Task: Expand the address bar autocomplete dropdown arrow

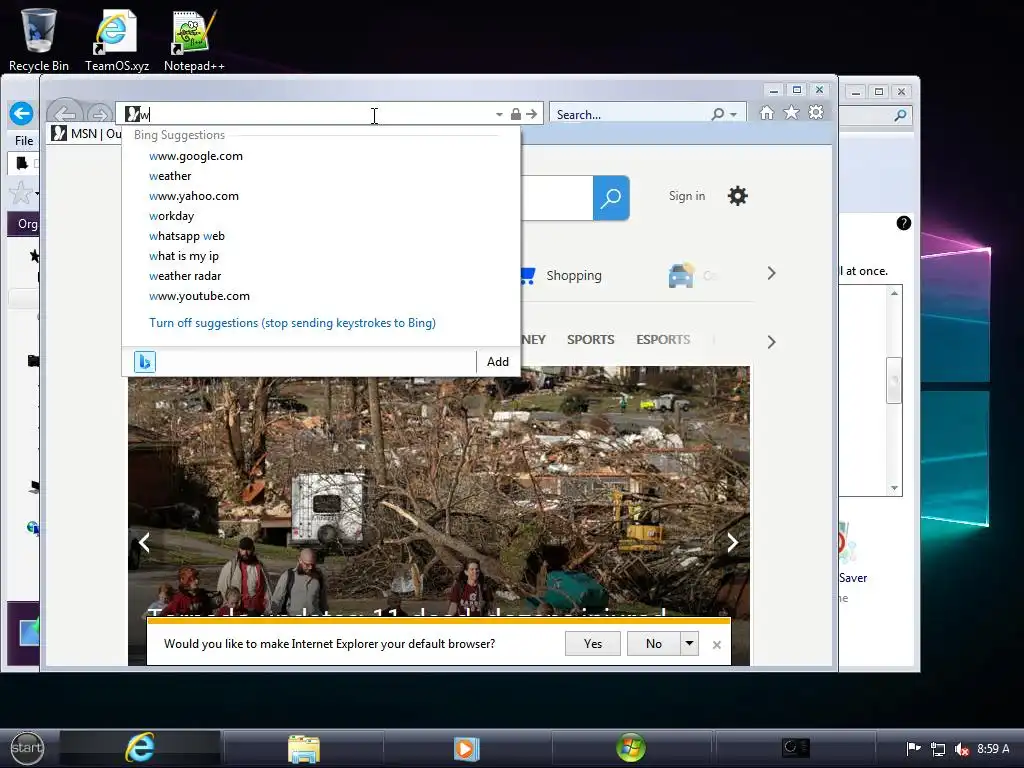Action: (x=499, y=115)
